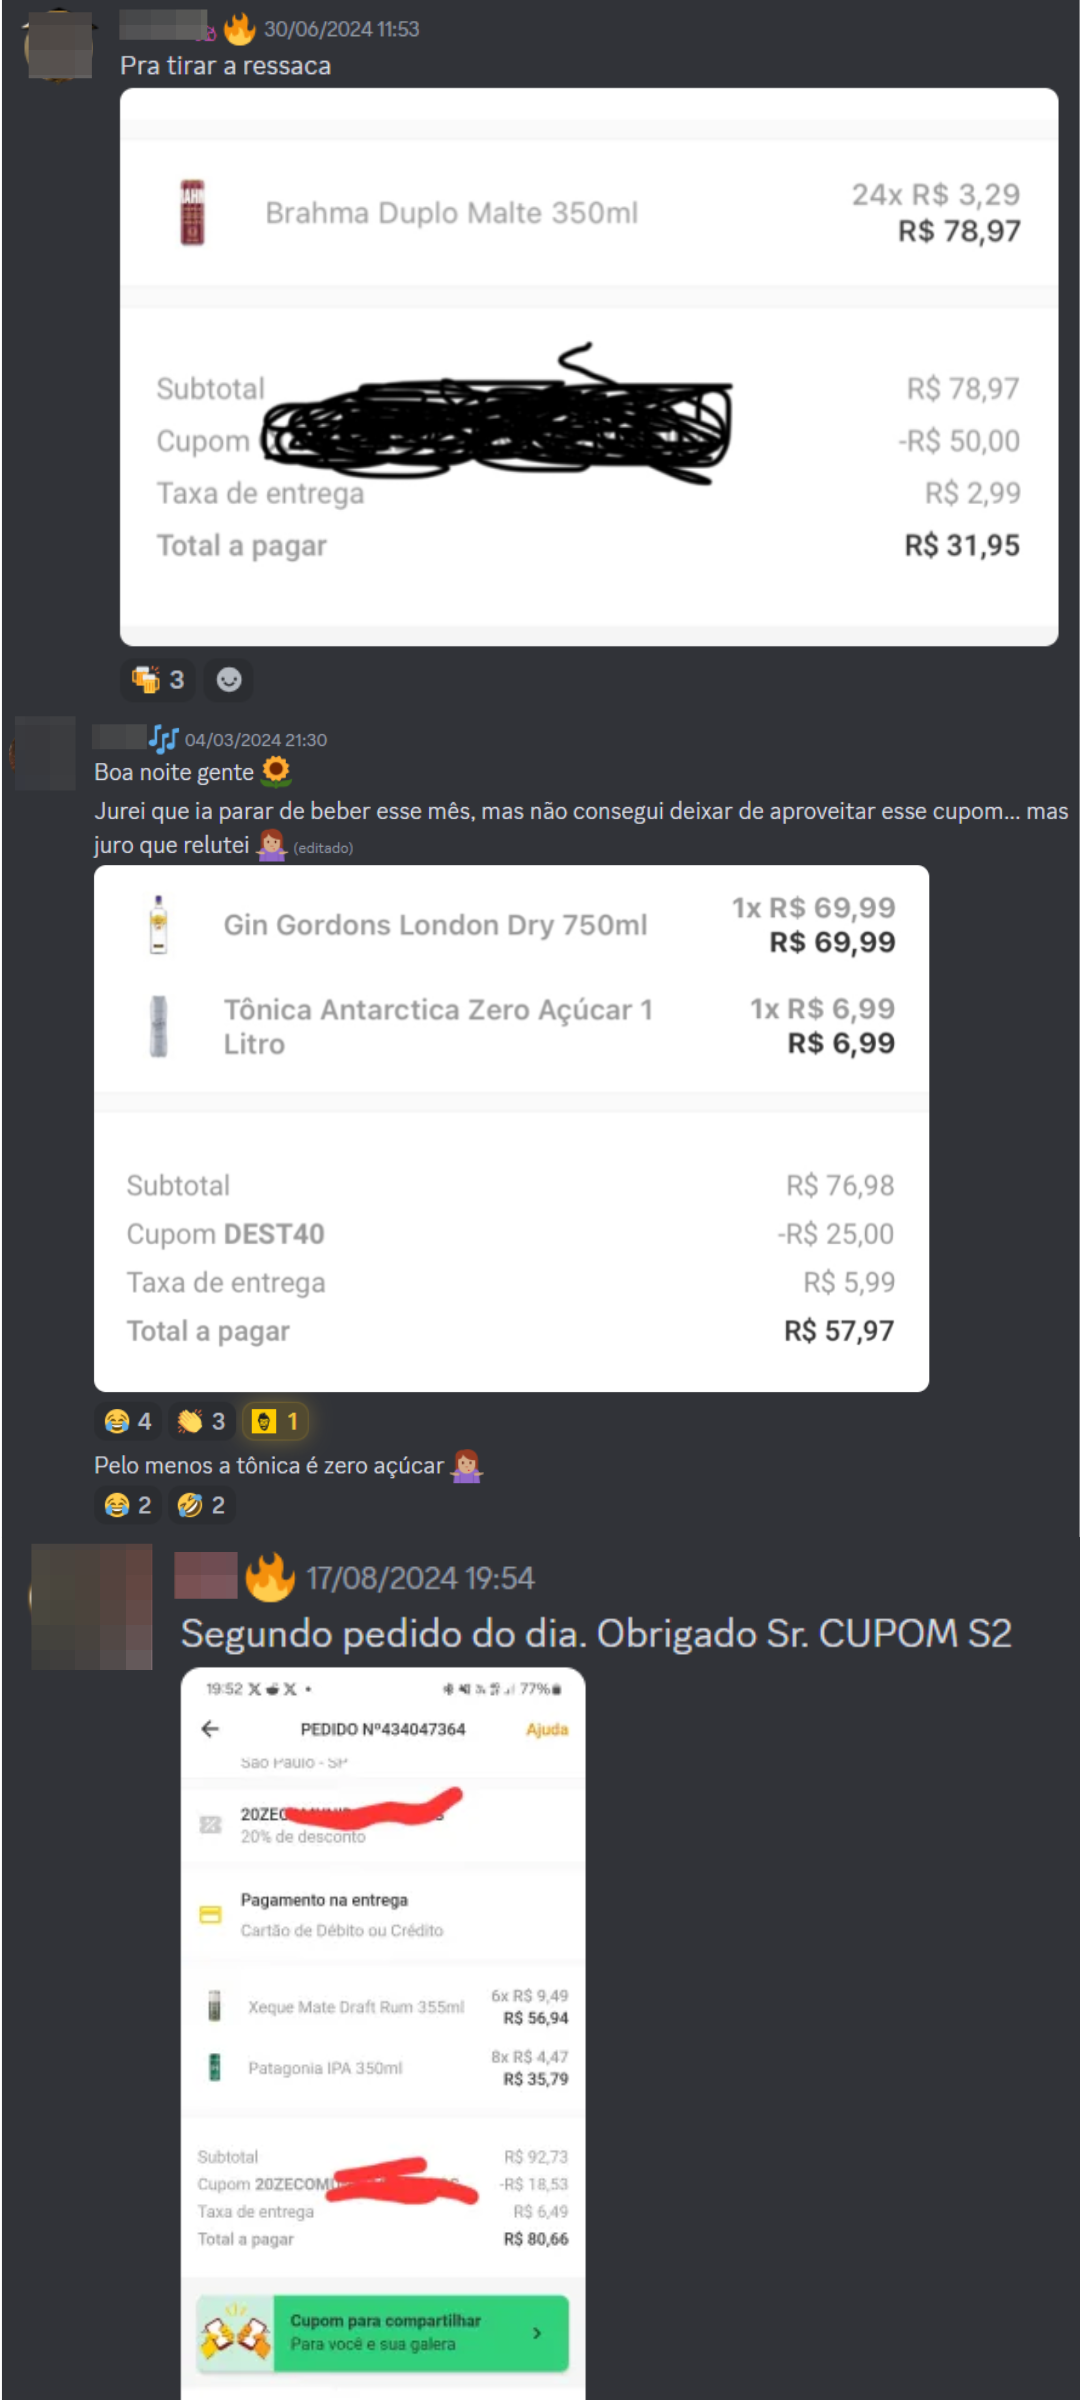Image resolution: width=1080 pixels, height=2400 pixels.
Task: Expand the share coupon banner chevron
Action: pos(537,2332)
